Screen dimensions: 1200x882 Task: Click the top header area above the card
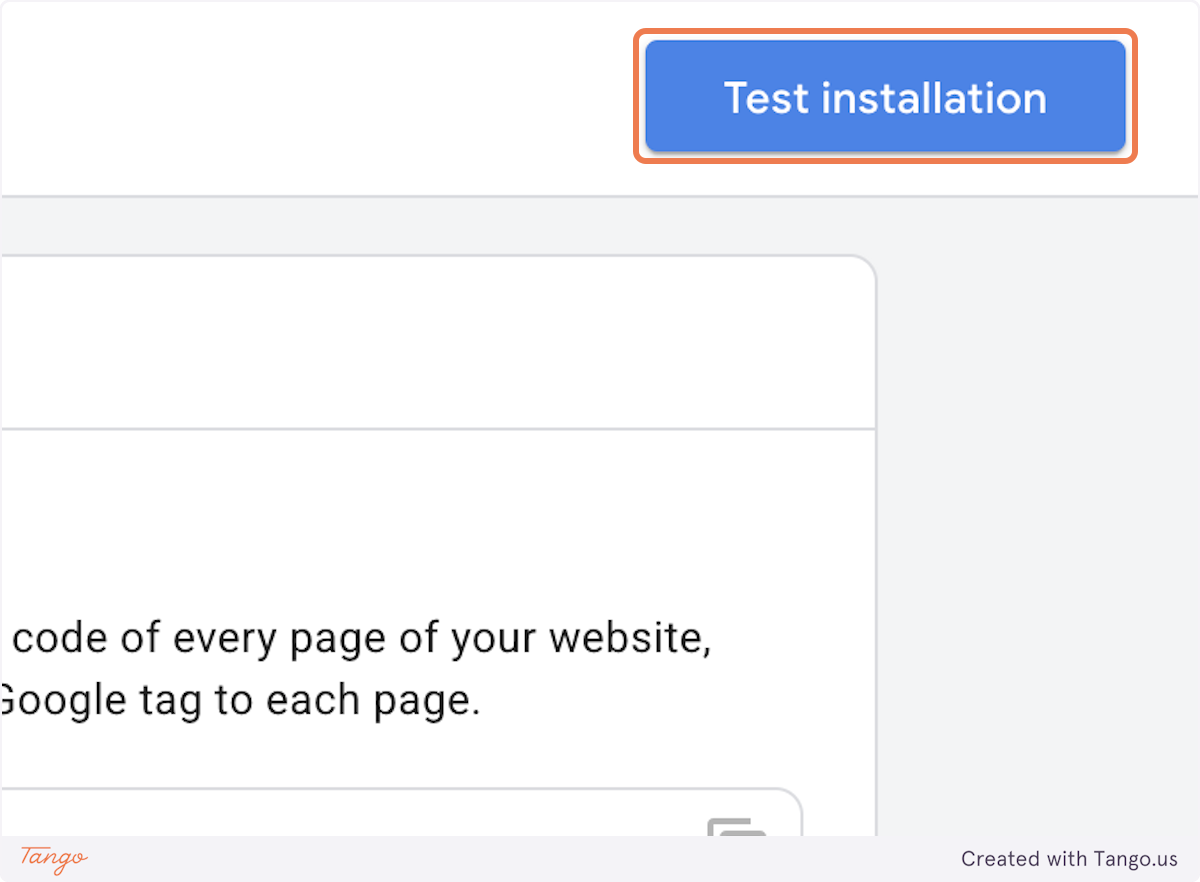(x=300, y=96)
